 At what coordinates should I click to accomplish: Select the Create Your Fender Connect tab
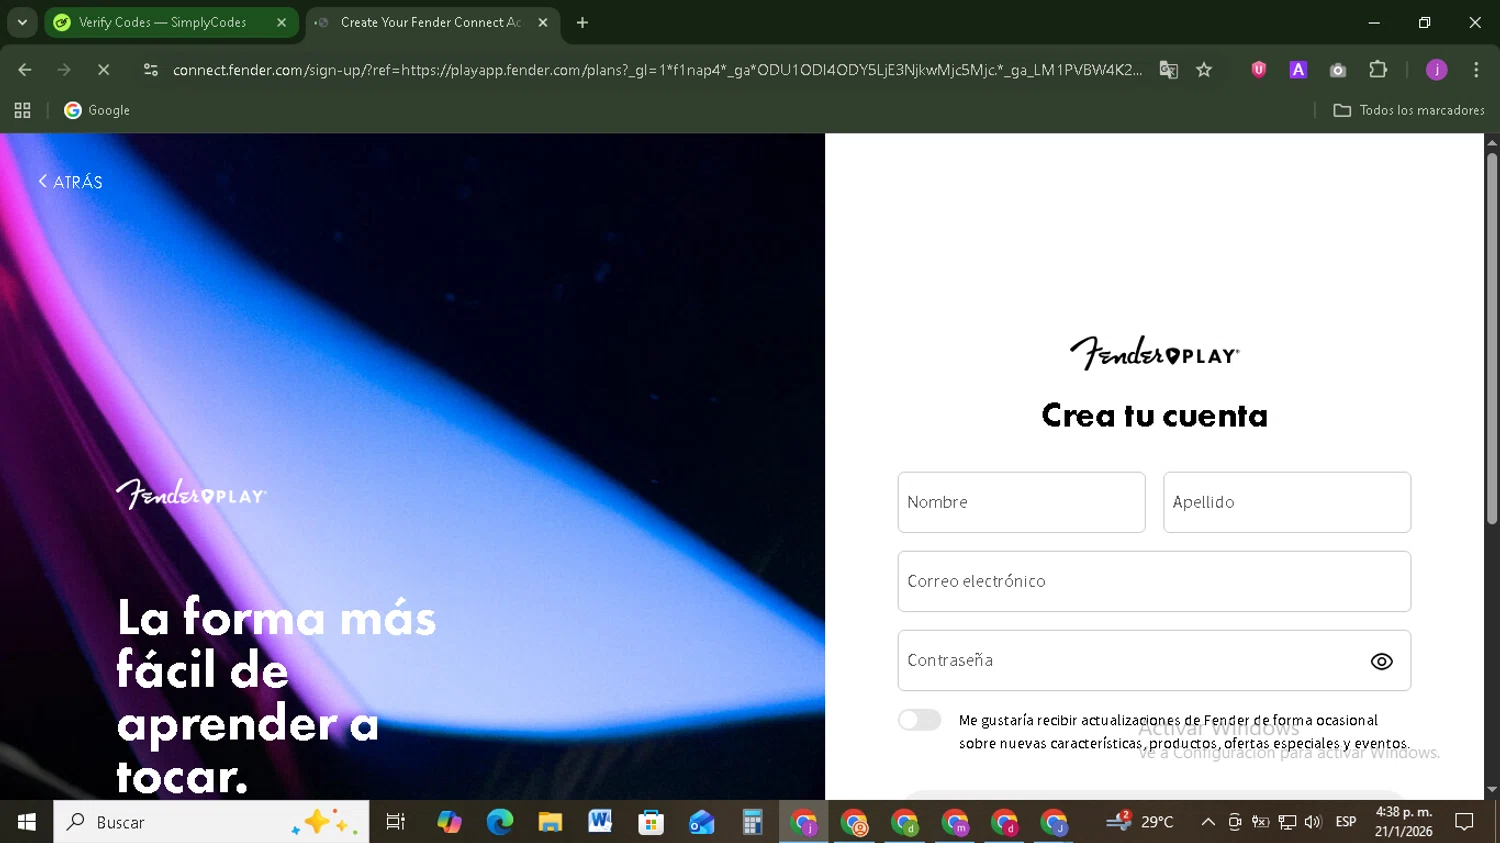(430, 22)
